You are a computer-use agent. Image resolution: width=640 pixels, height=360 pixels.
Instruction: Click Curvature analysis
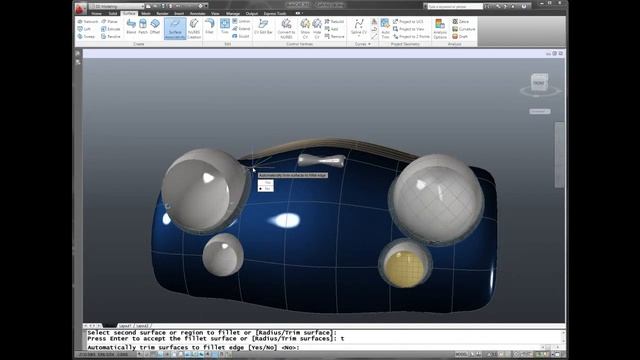[x=464, y=29]
